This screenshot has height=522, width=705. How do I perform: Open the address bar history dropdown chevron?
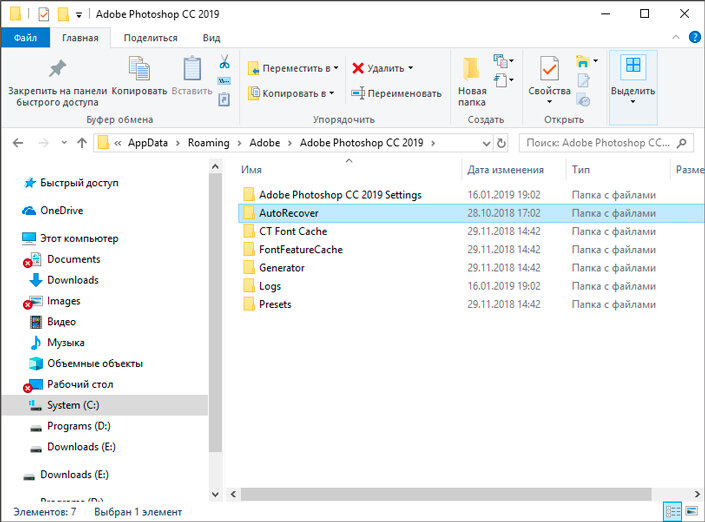pos(486,143)
